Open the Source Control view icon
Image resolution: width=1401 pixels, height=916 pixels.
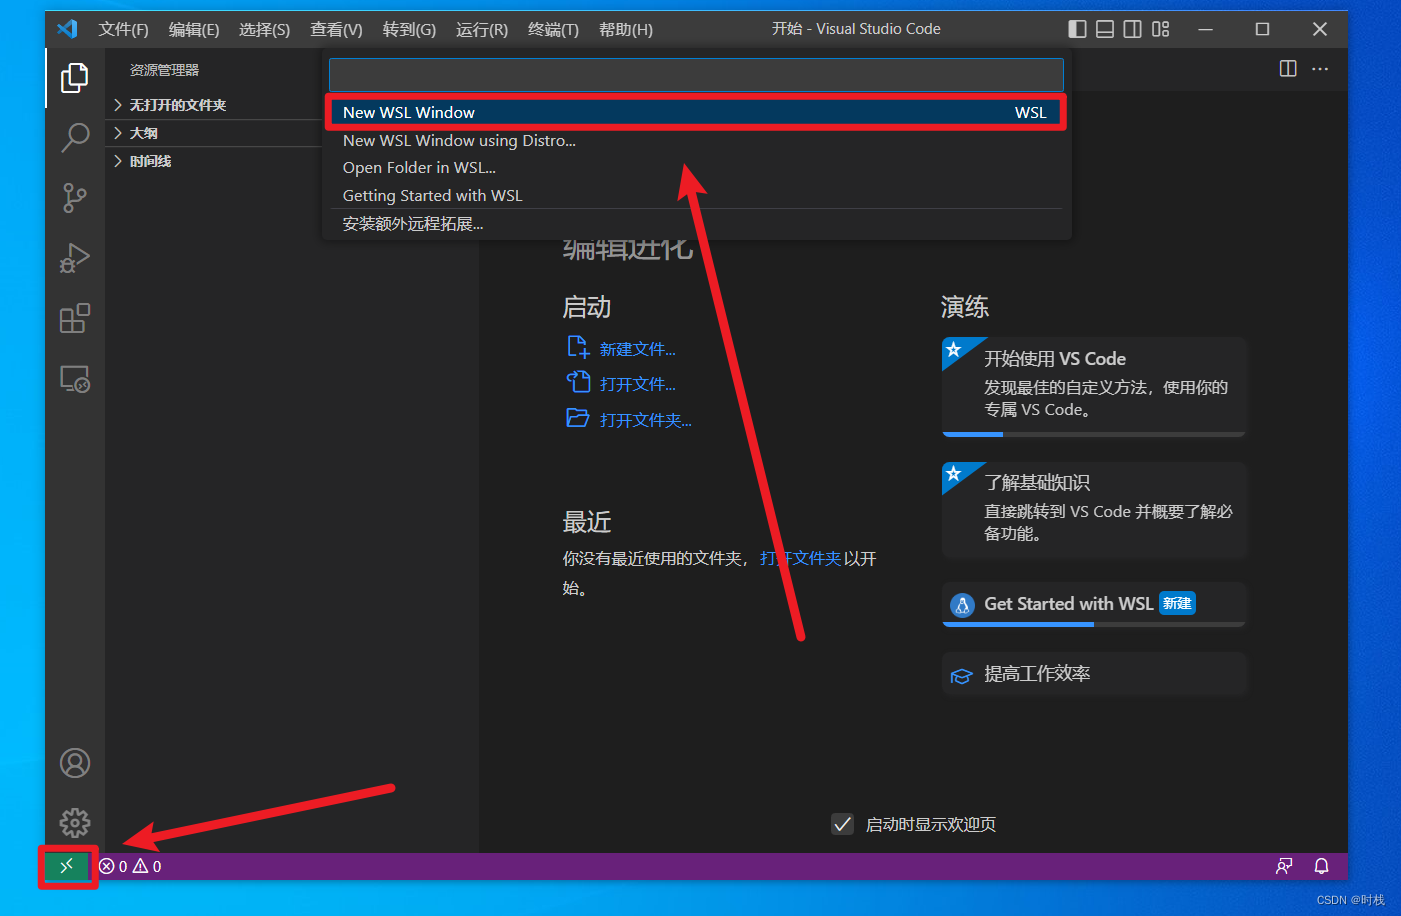click(75, 197)
